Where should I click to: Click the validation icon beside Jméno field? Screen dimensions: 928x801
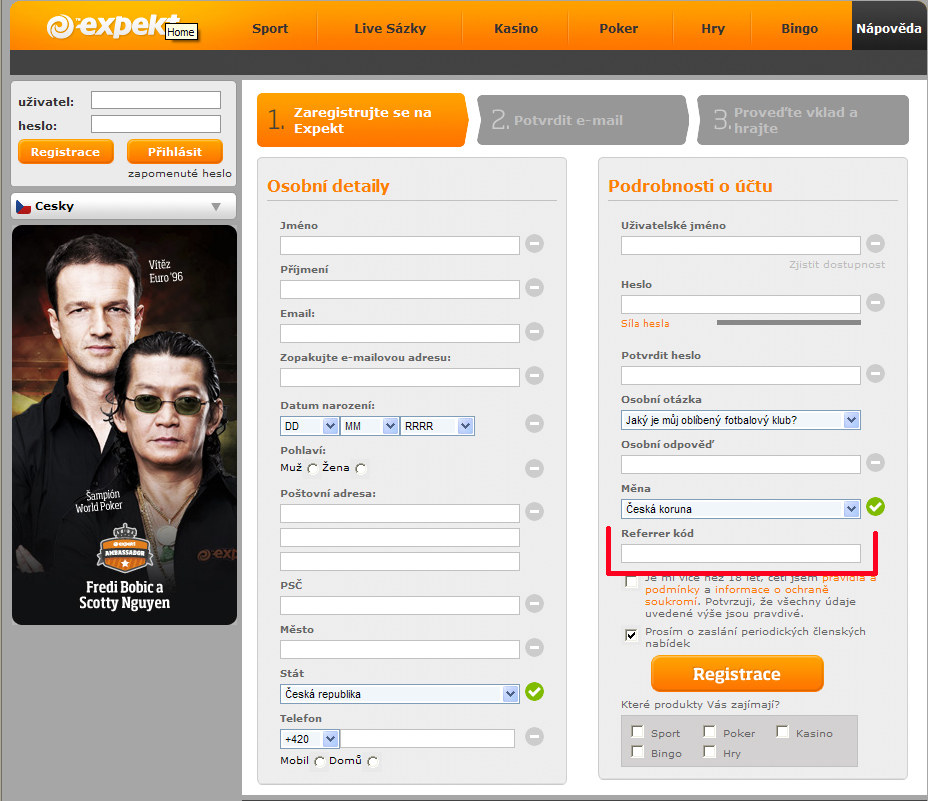(x=534, y=243)
